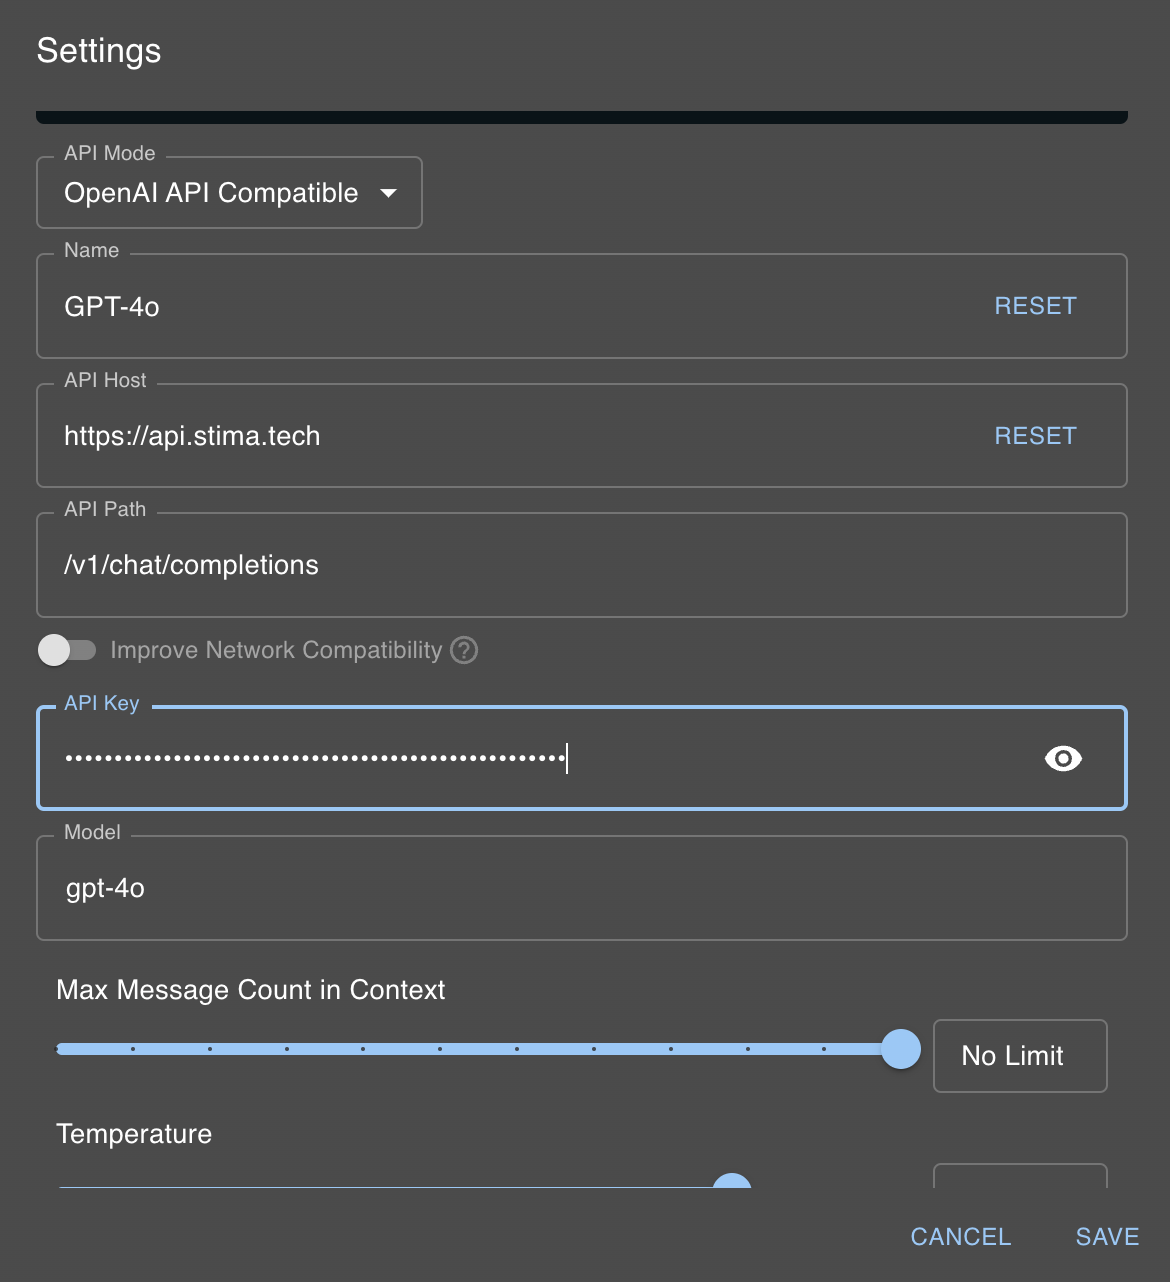Open the API Mode dropdown arrow
Viewport: 1170px width, 1282px height.
coord(389,193)
